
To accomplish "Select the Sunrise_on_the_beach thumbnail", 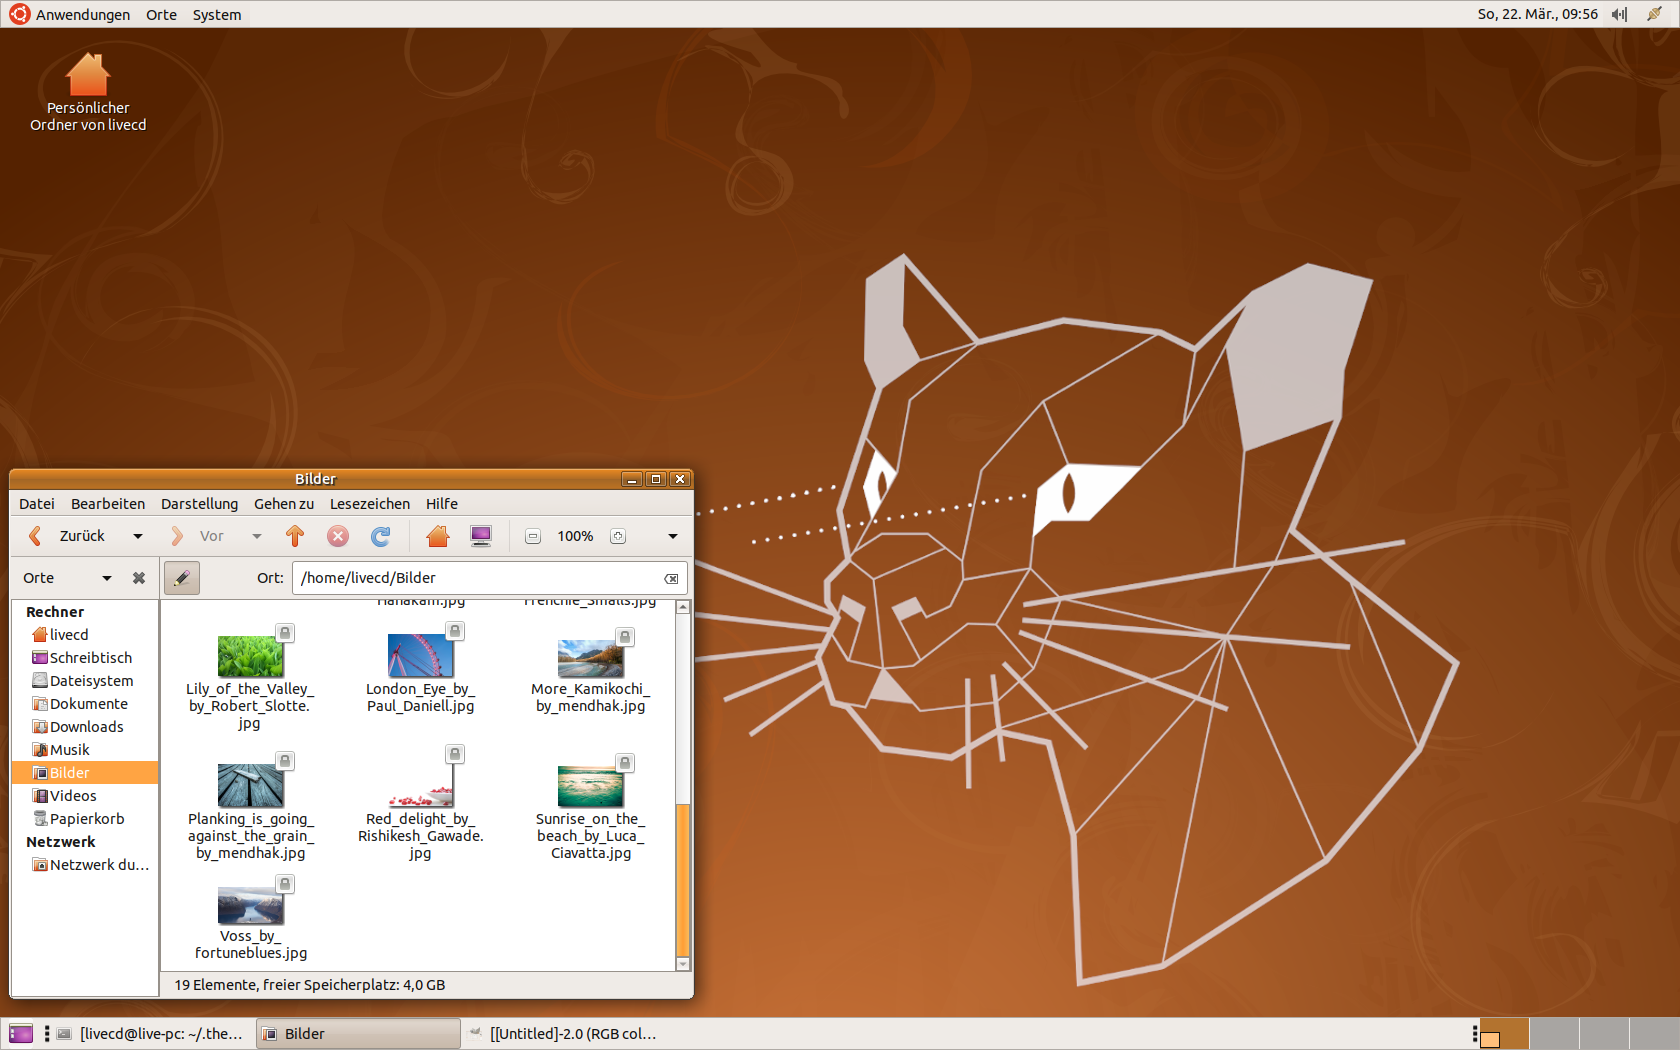I will (591, 787).
